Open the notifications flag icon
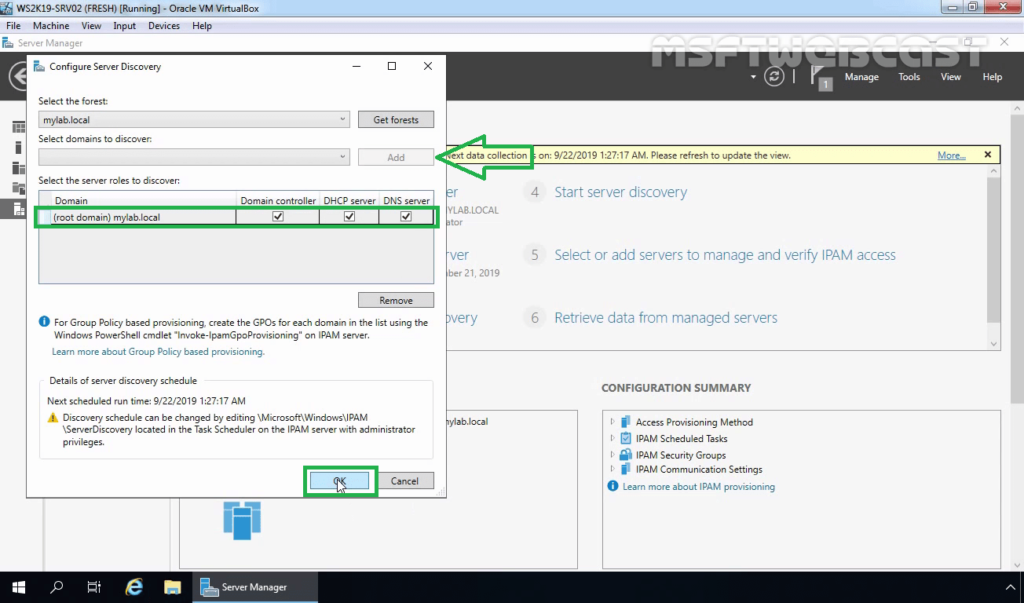The height and width of the screenshot is (603, 1024). click(821, 77)
